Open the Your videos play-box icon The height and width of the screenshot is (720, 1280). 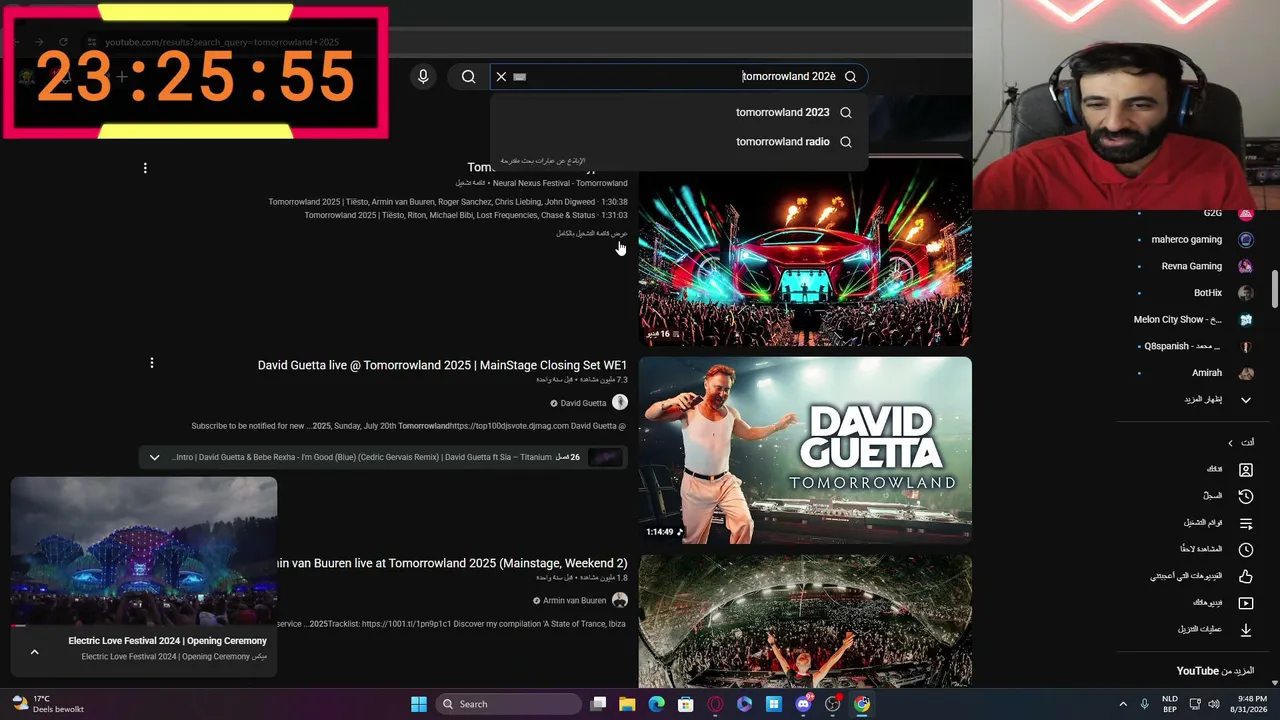click(x=1246, y=603)
